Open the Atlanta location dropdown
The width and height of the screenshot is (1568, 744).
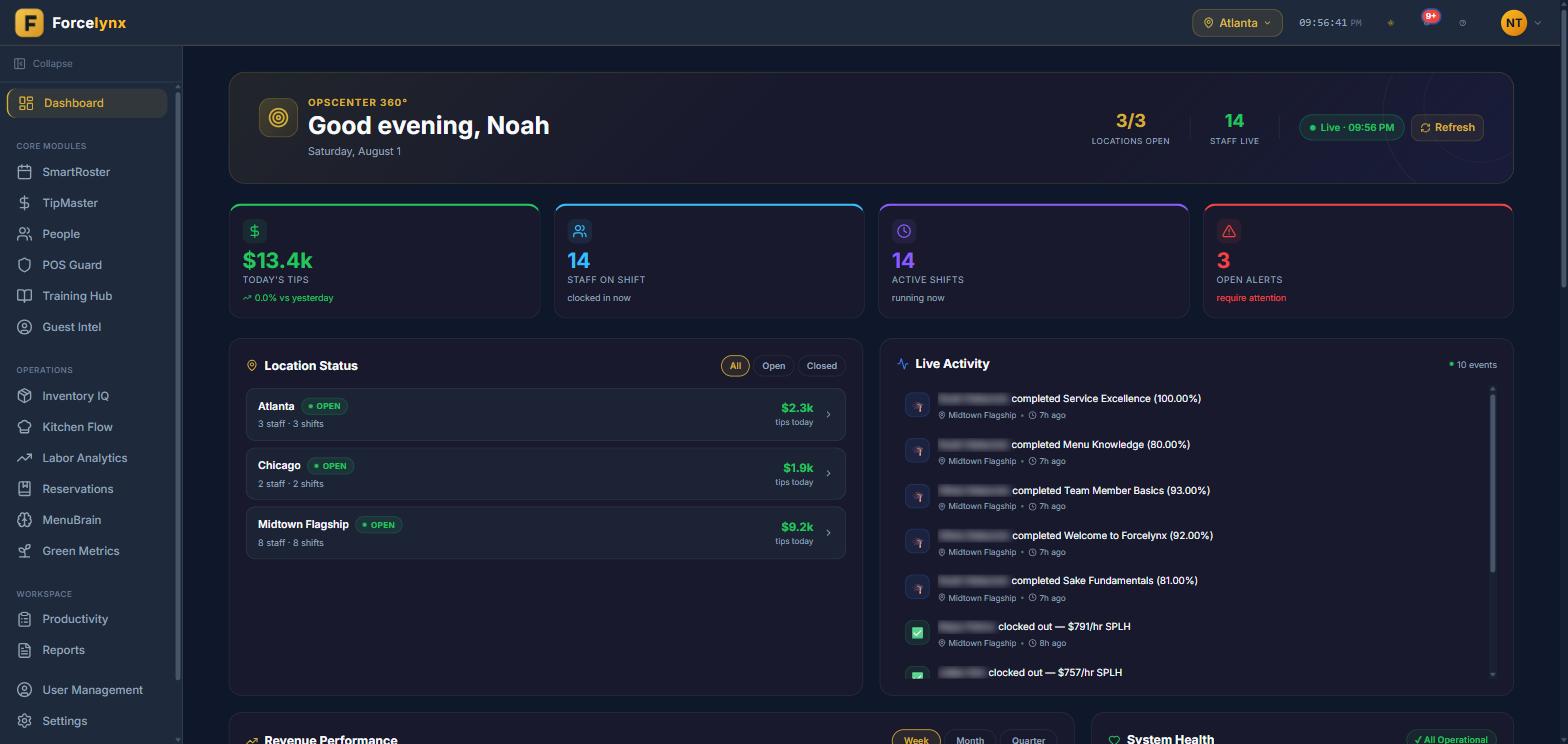tap(1237, 23)
